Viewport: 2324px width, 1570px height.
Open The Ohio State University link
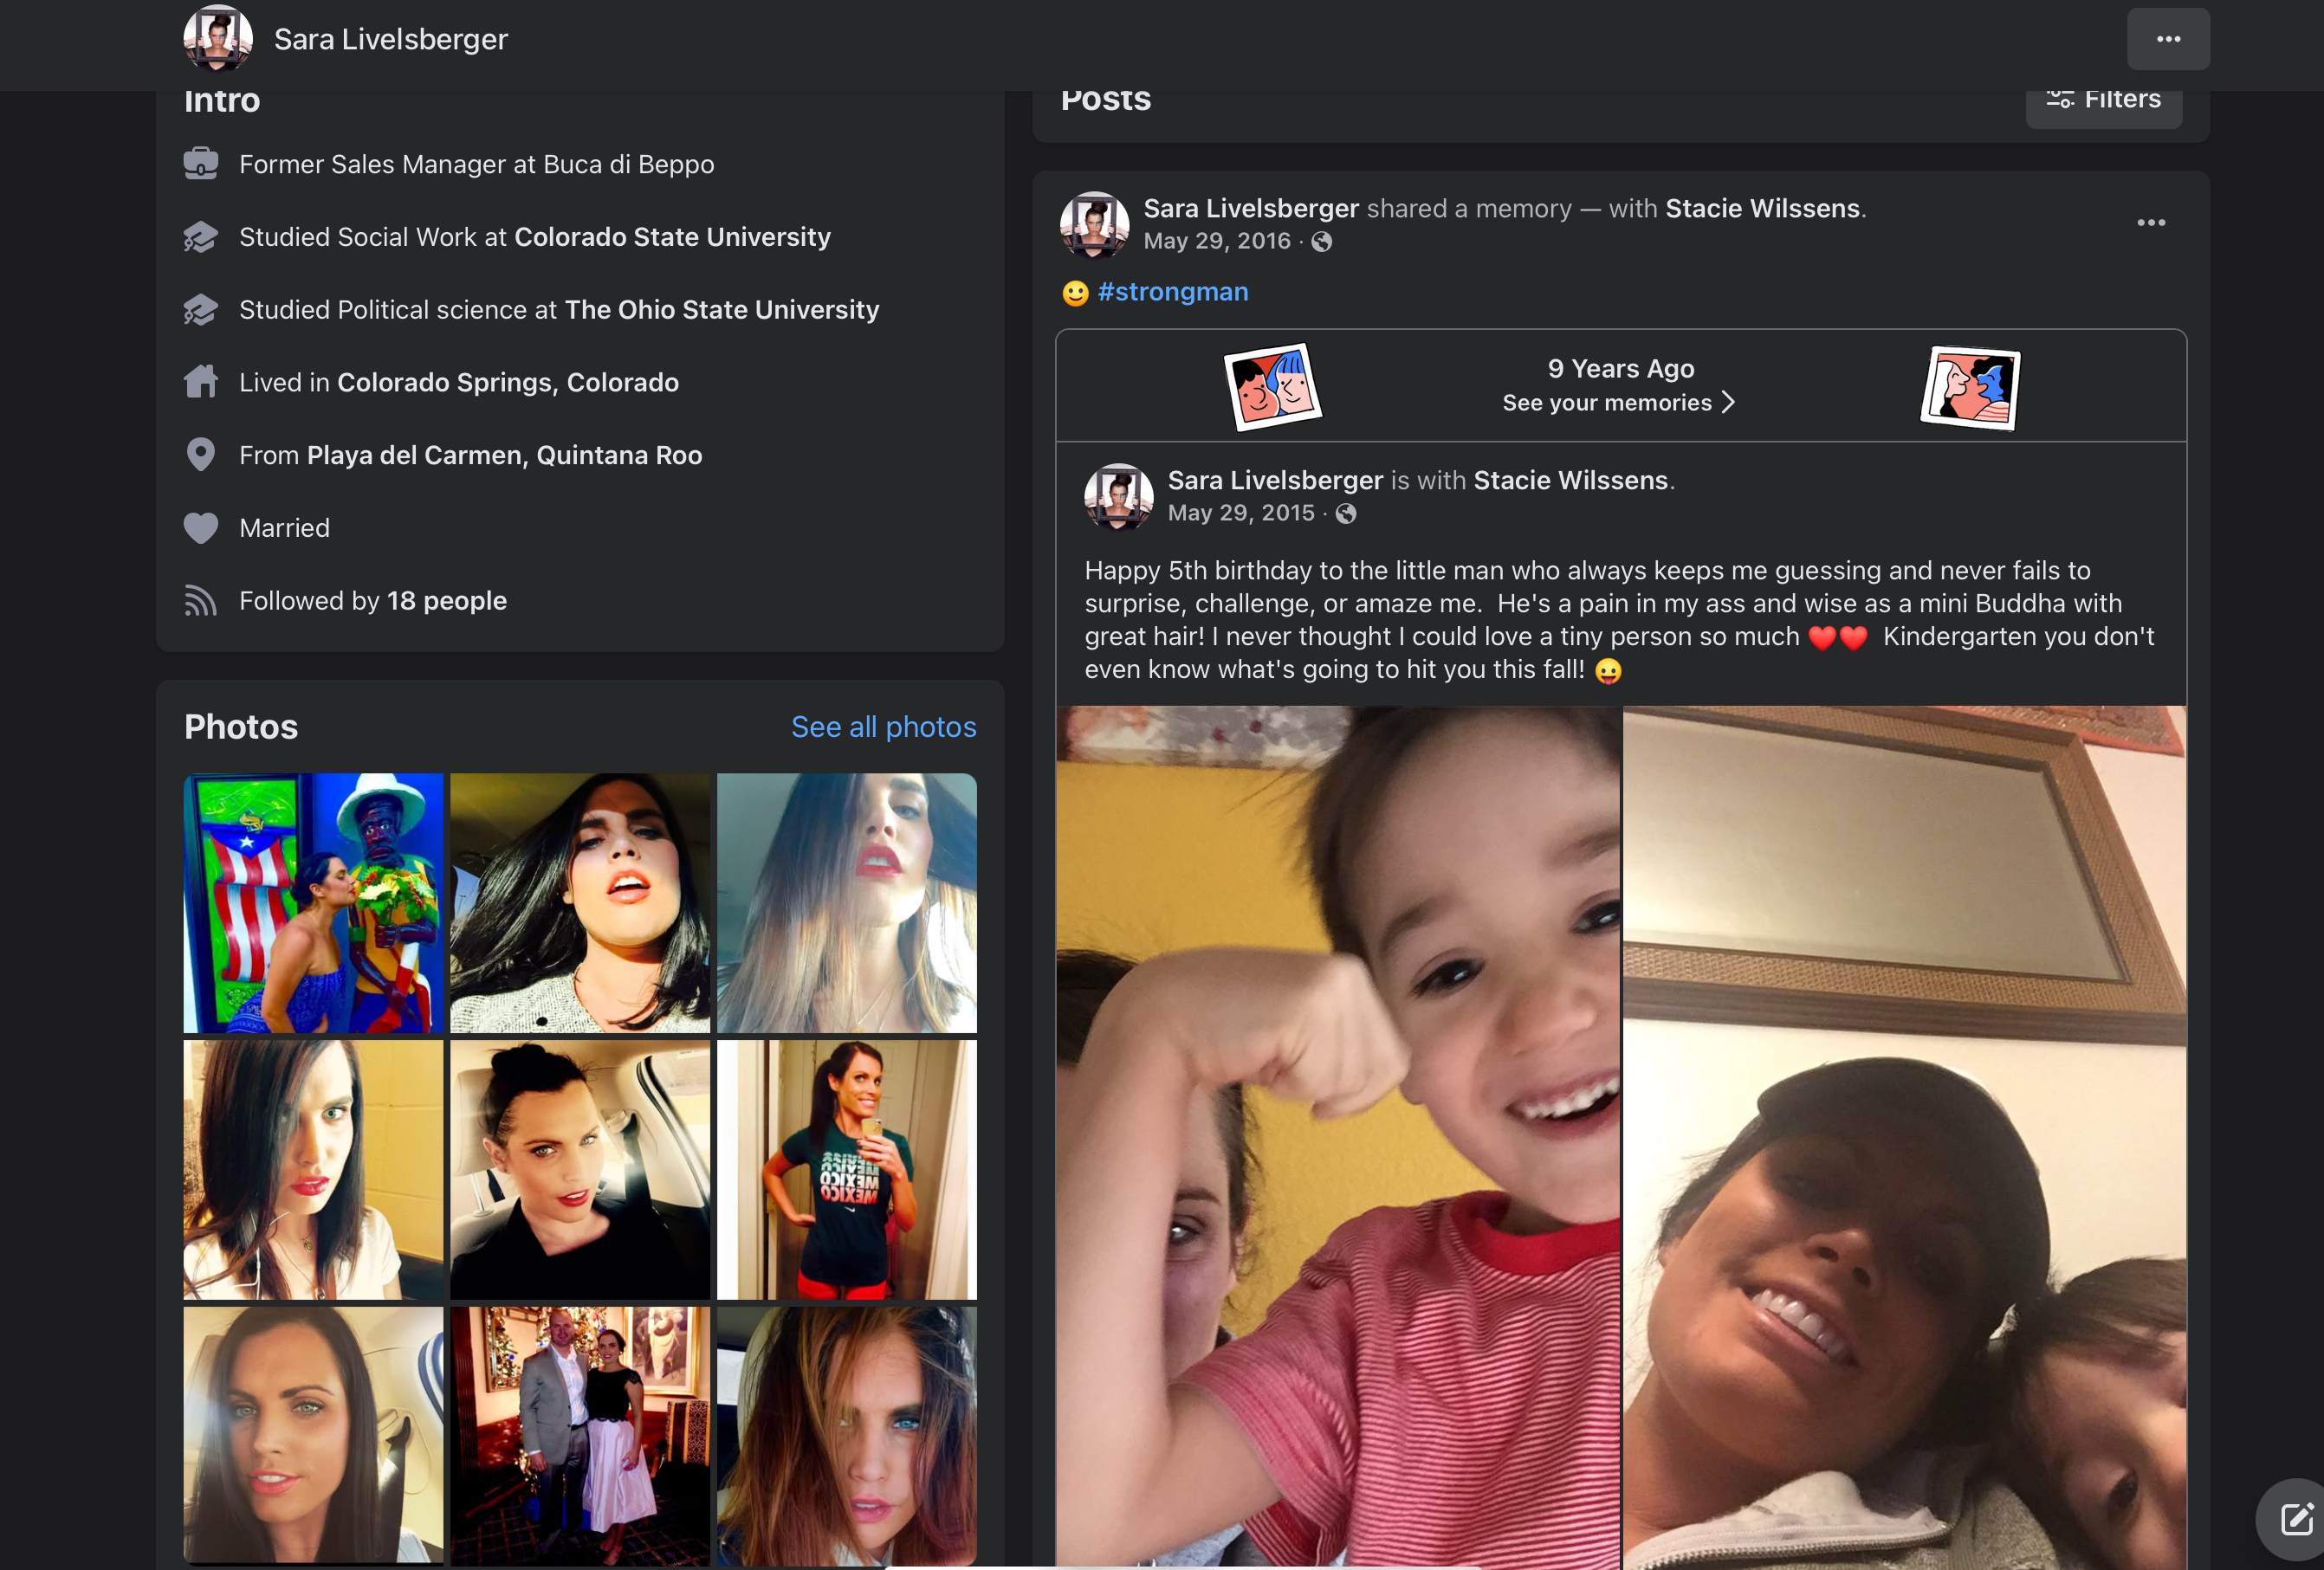coord(722,310)
